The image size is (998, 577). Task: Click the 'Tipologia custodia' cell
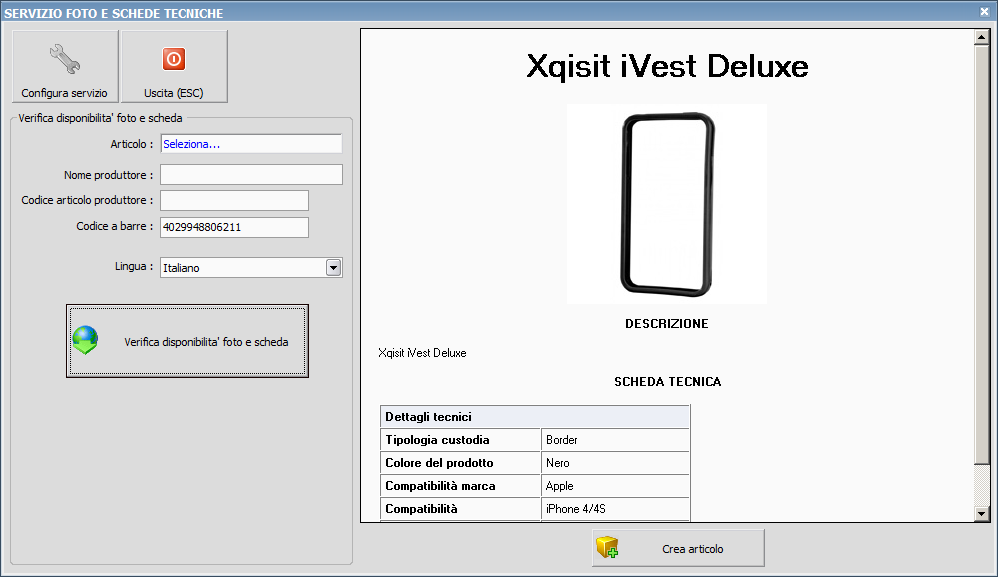coord(461,440)
